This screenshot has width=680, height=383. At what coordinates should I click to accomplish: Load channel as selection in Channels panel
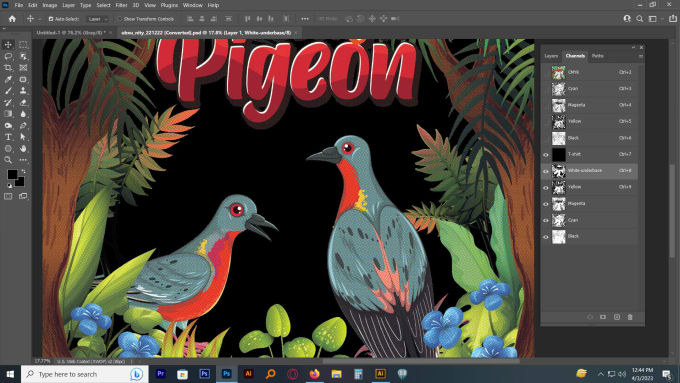[x=590, y=317]
